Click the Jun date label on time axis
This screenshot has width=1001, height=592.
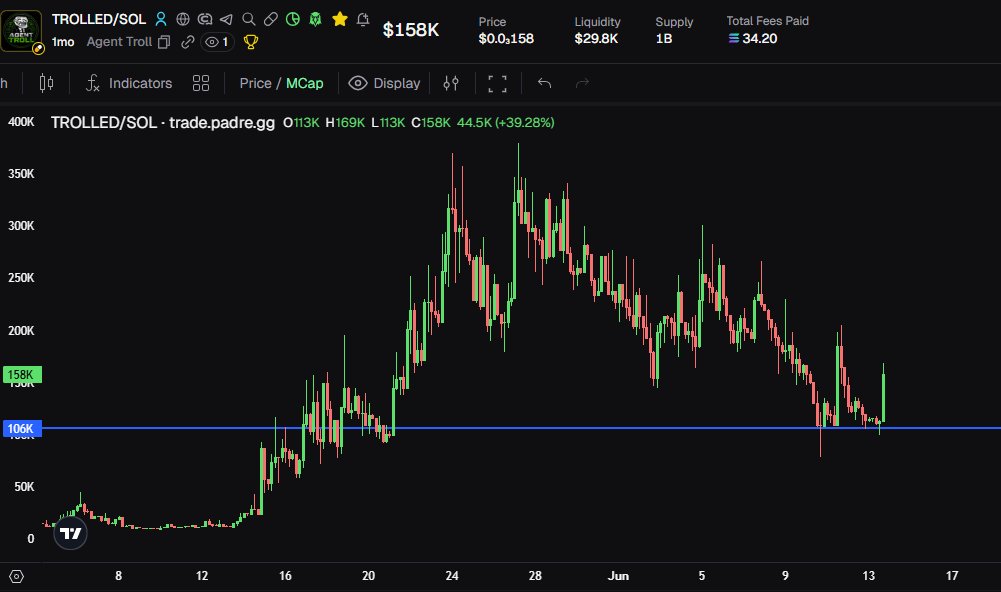click(x=618, y=575)
